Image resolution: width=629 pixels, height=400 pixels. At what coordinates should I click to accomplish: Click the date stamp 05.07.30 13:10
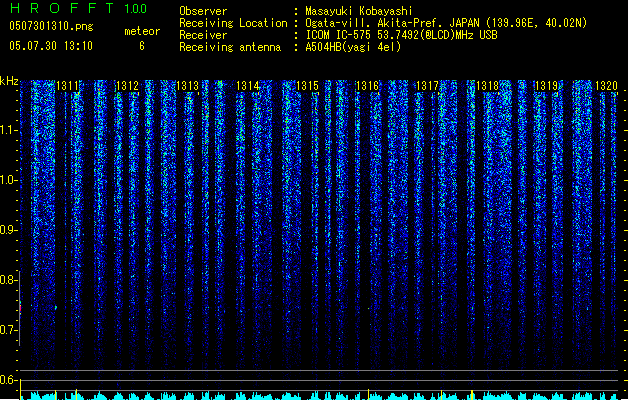coord(51,46)
